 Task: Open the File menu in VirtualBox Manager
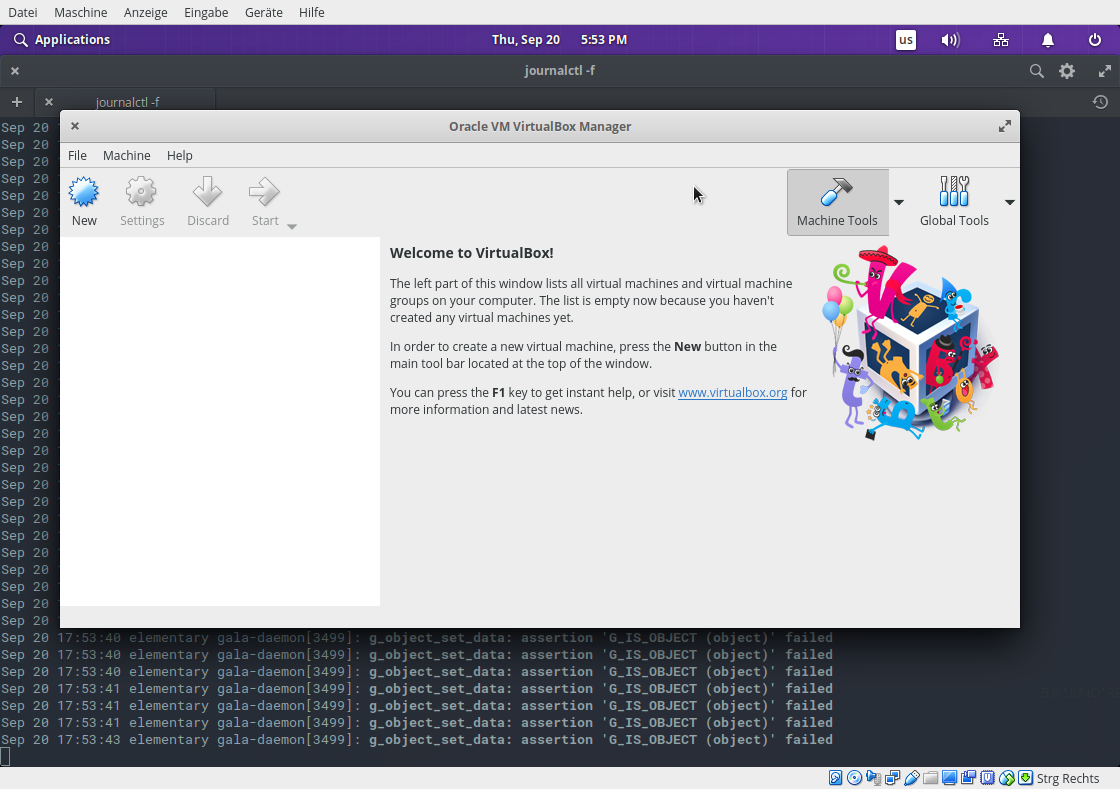coord(77,156)
